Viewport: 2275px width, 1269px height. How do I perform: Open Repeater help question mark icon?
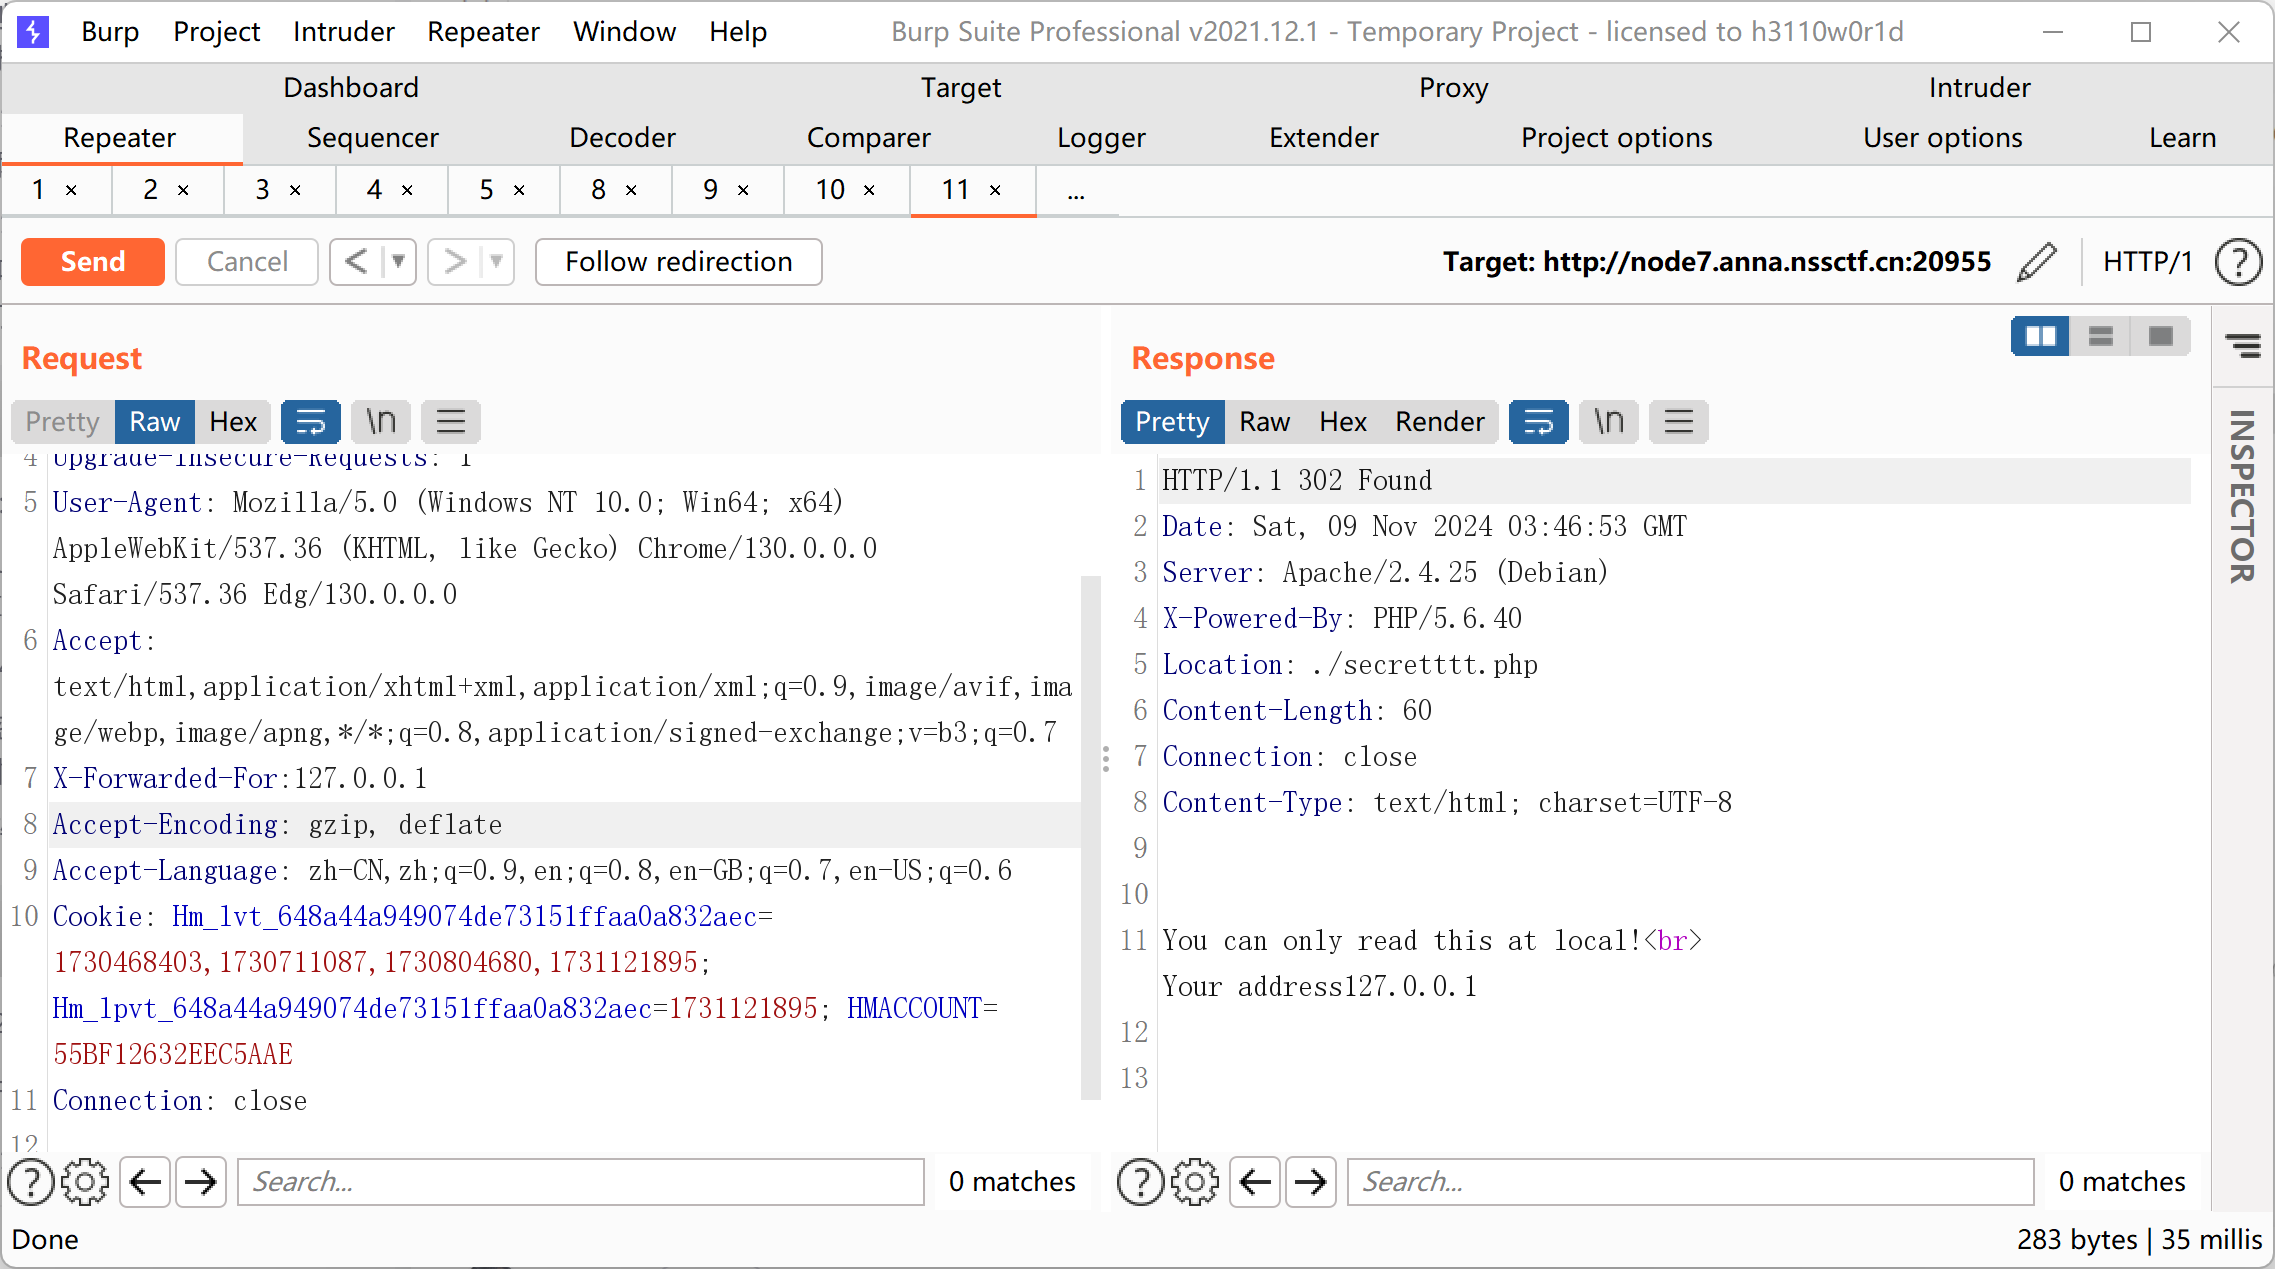coord(2238,262)
